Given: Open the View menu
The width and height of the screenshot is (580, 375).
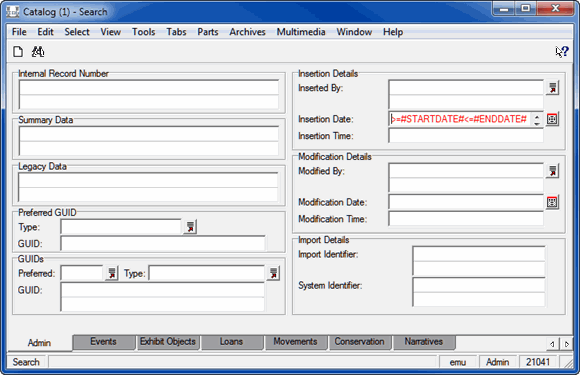Looking at the screenshot, I should click(111, 32).
